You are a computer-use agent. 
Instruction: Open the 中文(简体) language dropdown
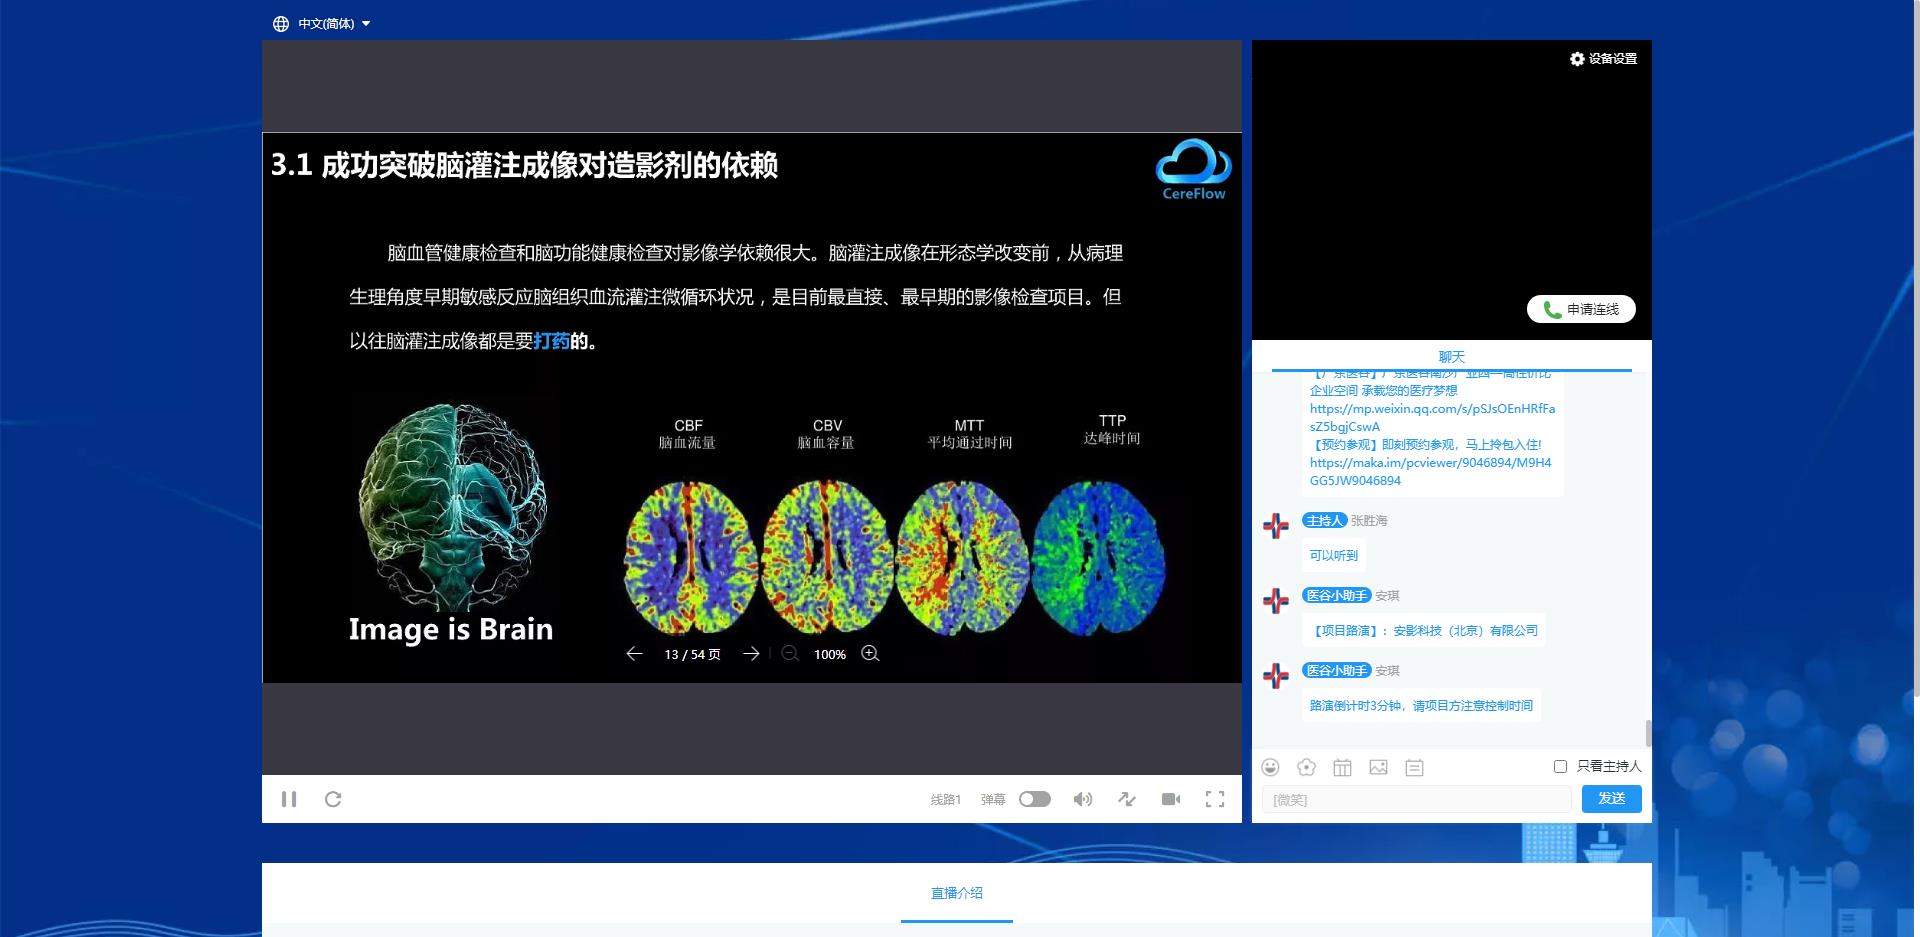(322, 24)
